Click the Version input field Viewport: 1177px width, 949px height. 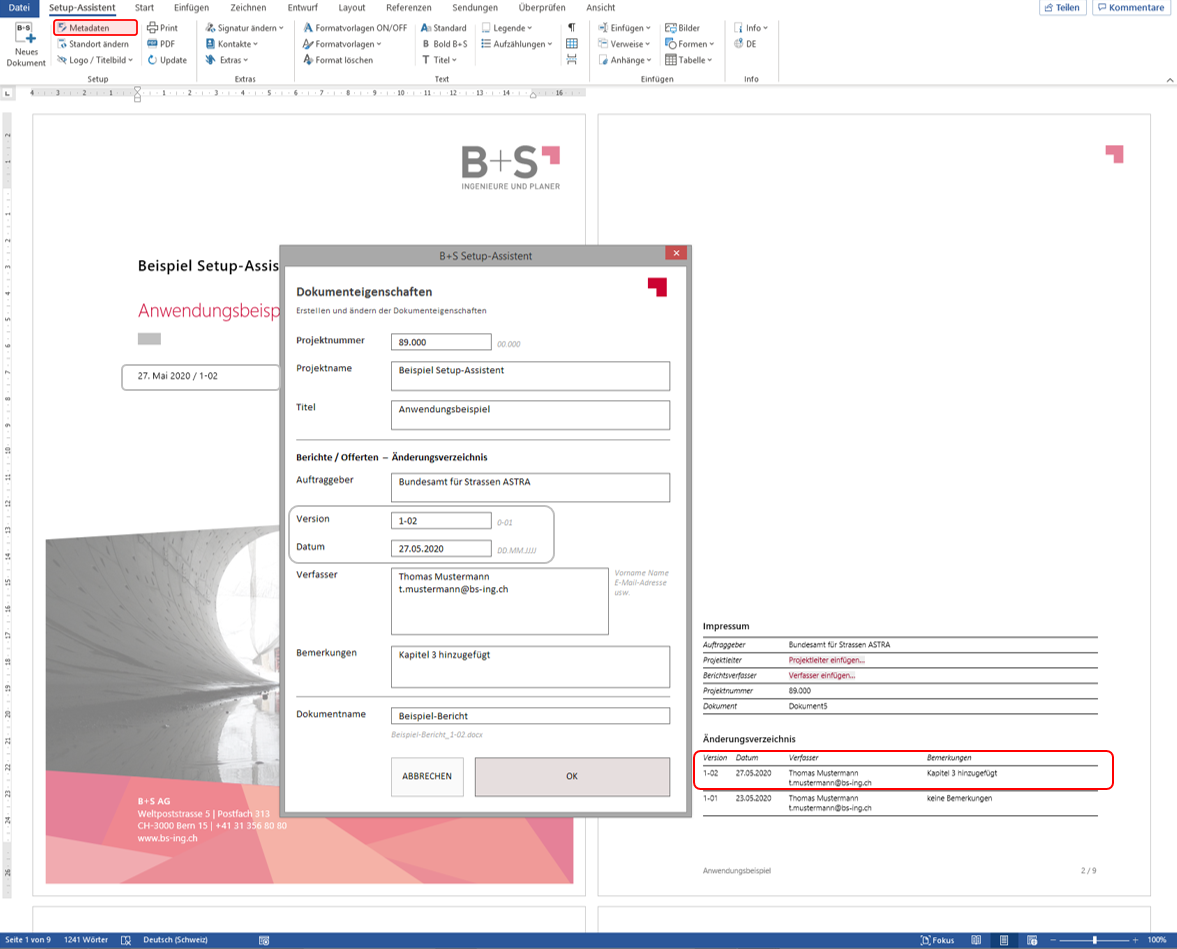441,520
